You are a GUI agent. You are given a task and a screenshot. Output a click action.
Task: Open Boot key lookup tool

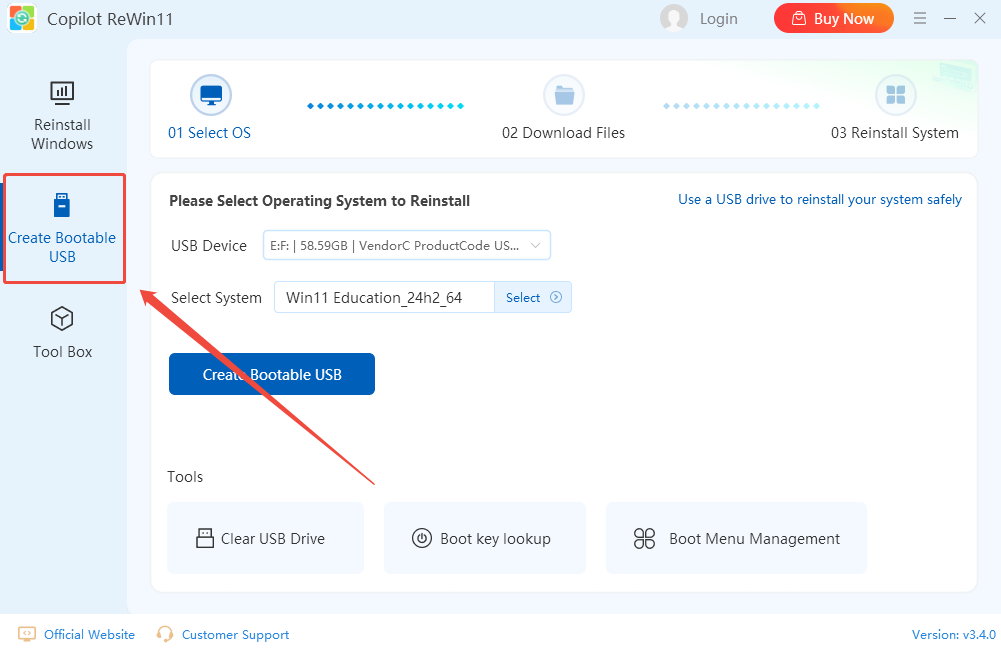(x=484, y=538)
